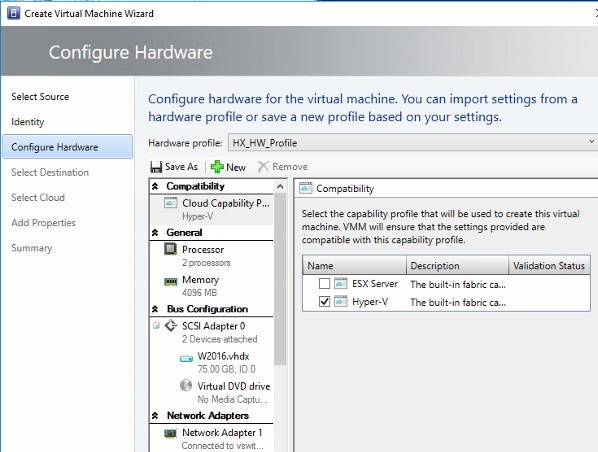Select the Memory hardware item
Image resolution: width=598 pixels, height=452 pixels.
click(212, 286)
